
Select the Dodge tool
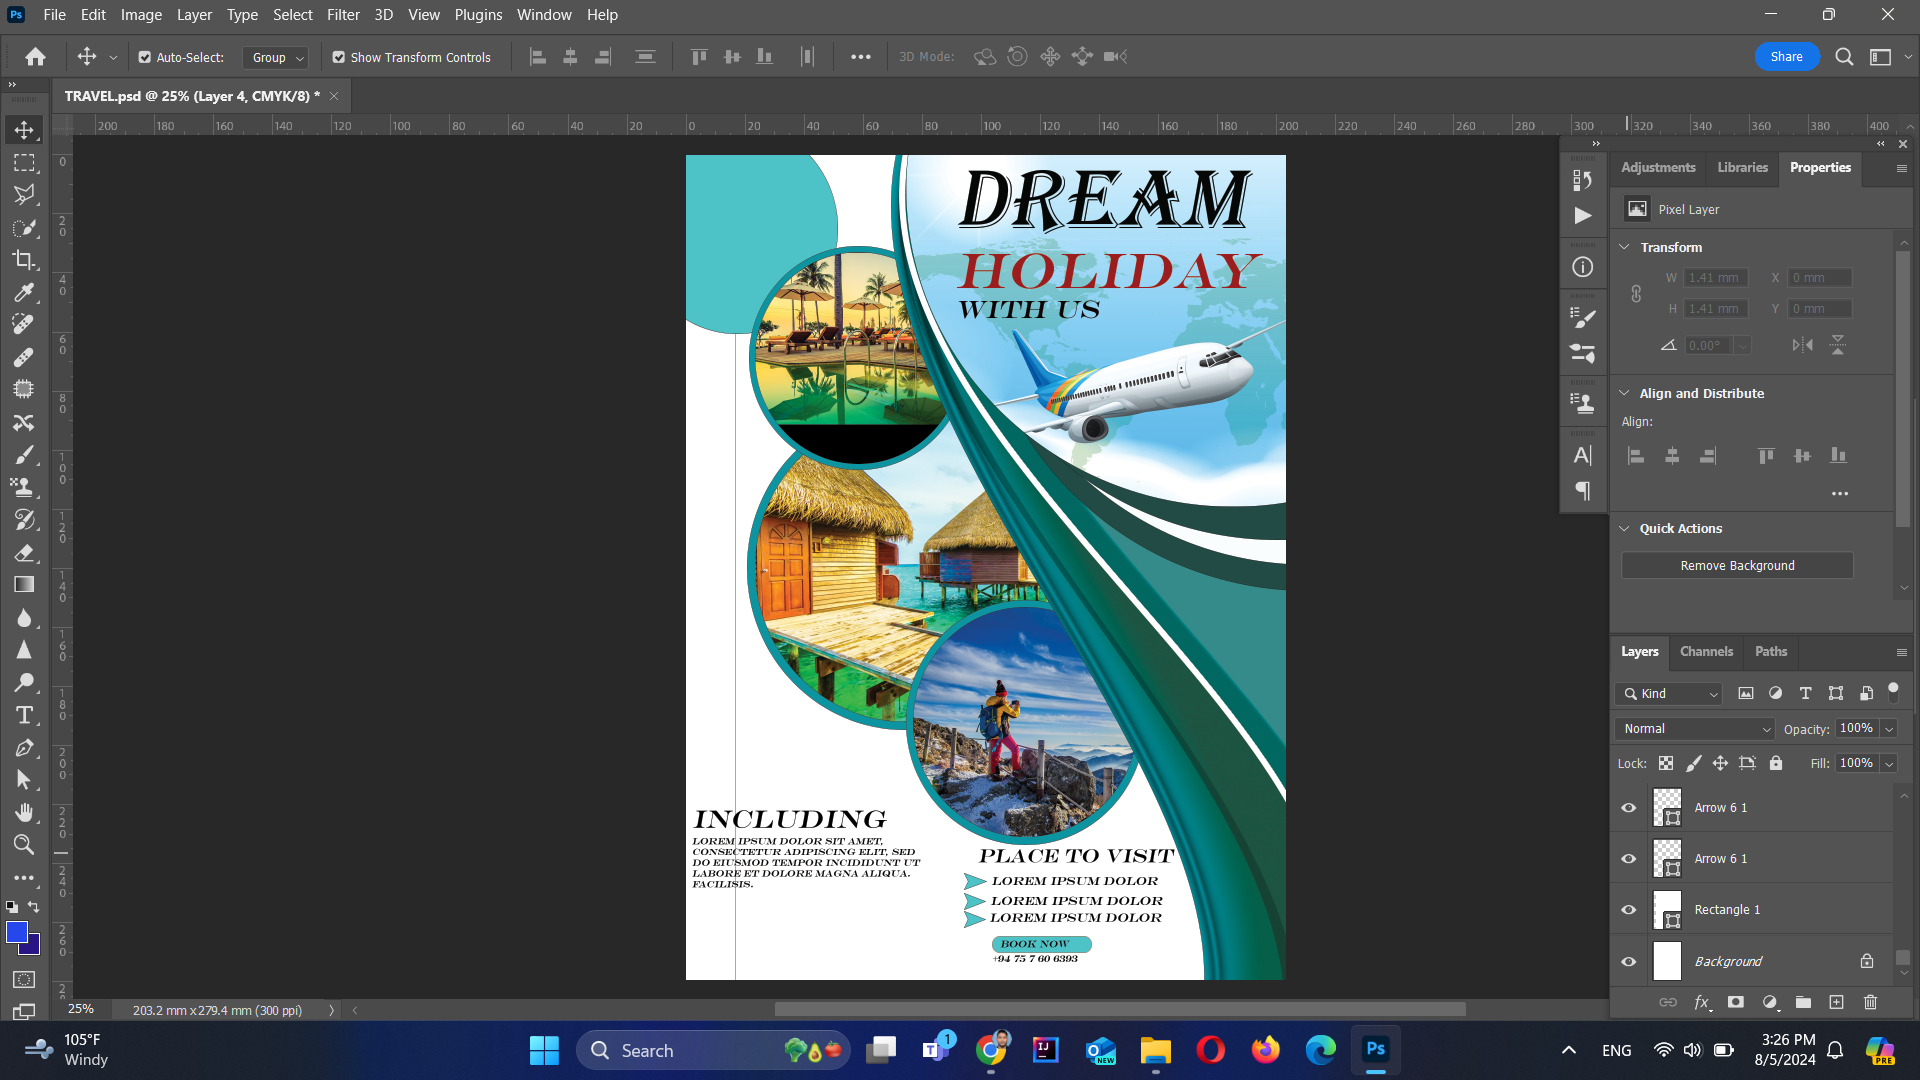click(x=24, y=683)
